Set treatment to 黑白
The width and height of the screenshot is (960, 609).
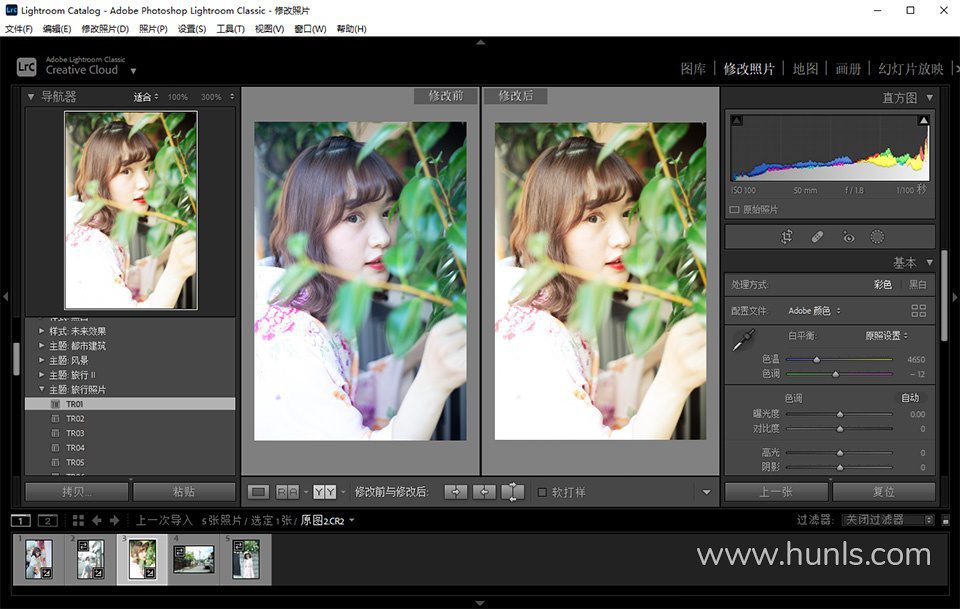pos(917,285)
